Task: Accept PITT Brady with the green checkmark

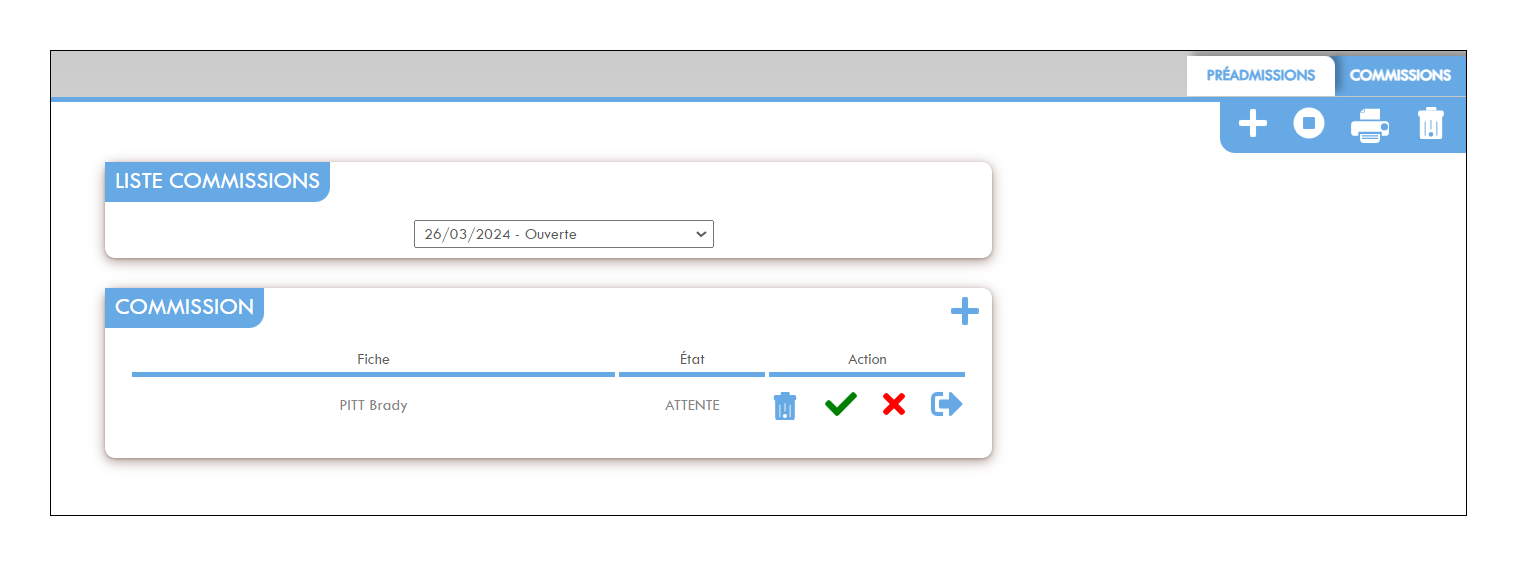Action: click(x=841, y=404)
